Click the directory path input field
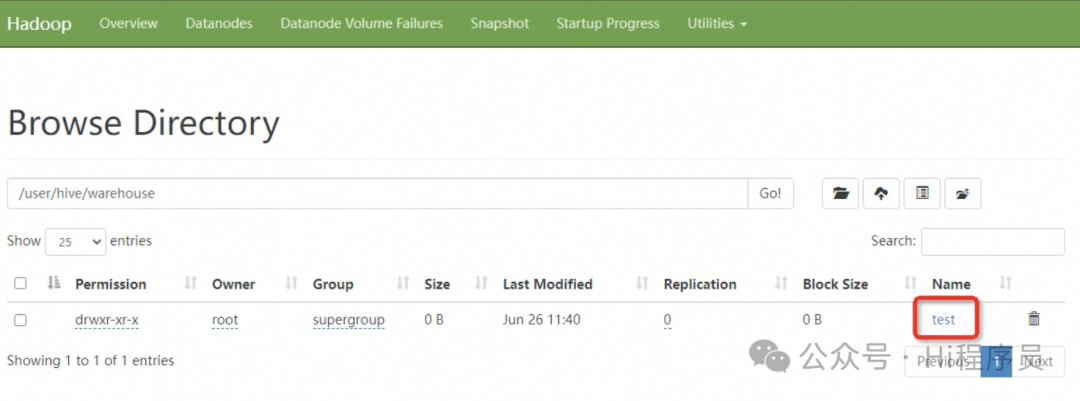The width and height of the screenshot is (1080, 401). [x=377, y=194]
